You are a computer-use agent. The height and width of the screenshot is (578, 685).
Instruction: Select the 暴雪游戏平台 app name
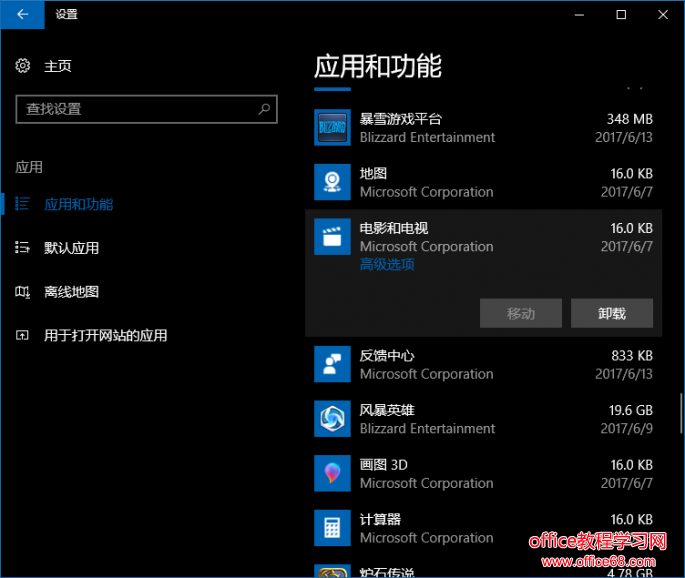[401, 119]
